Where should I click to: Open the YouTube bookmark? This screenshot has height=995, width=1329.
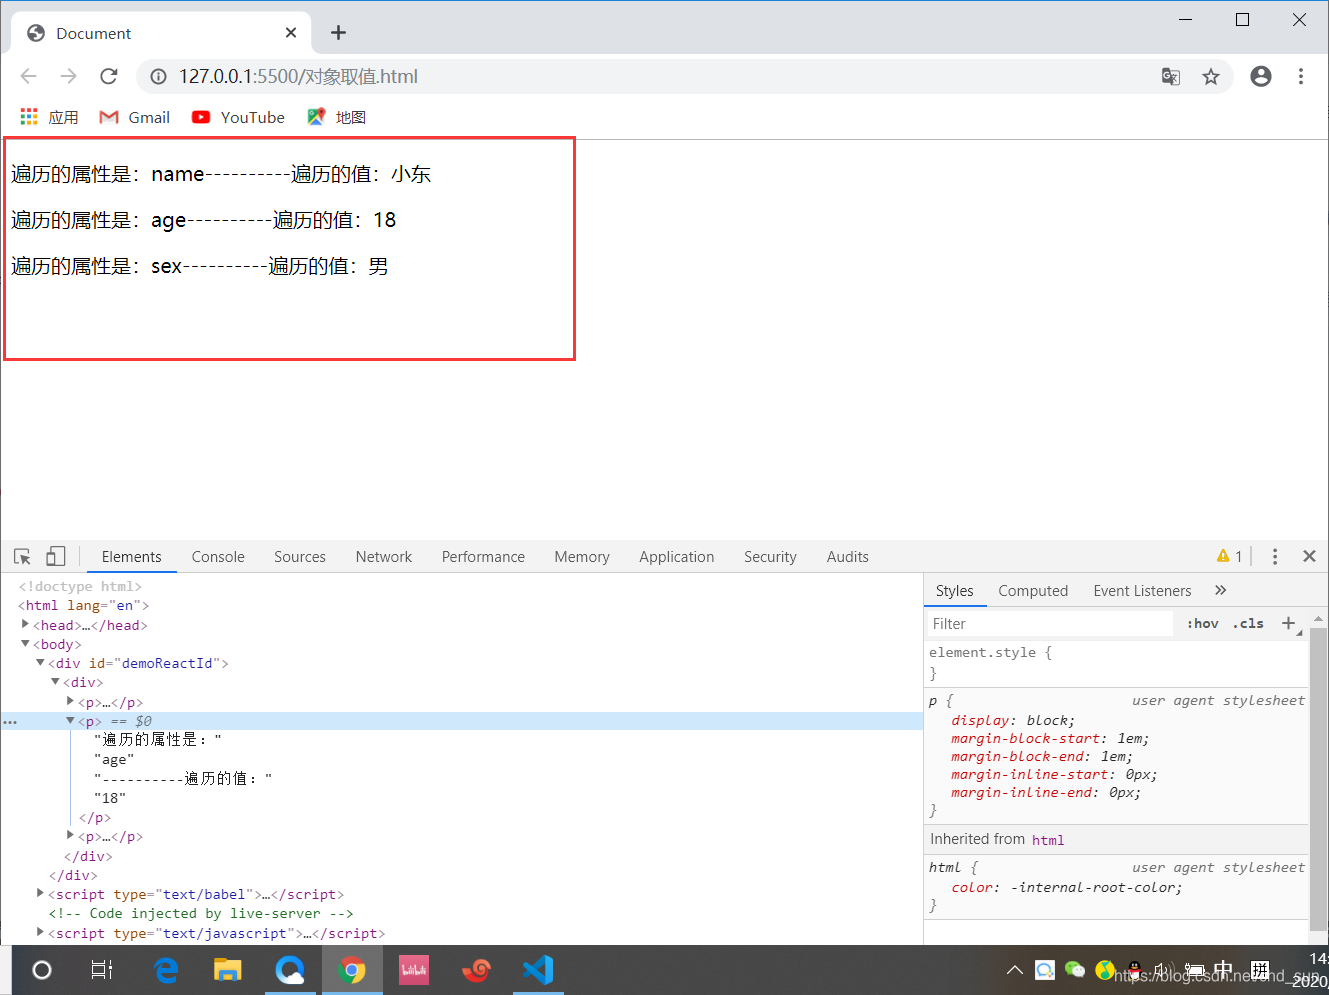pyautogui.click(x=238, y=117)
